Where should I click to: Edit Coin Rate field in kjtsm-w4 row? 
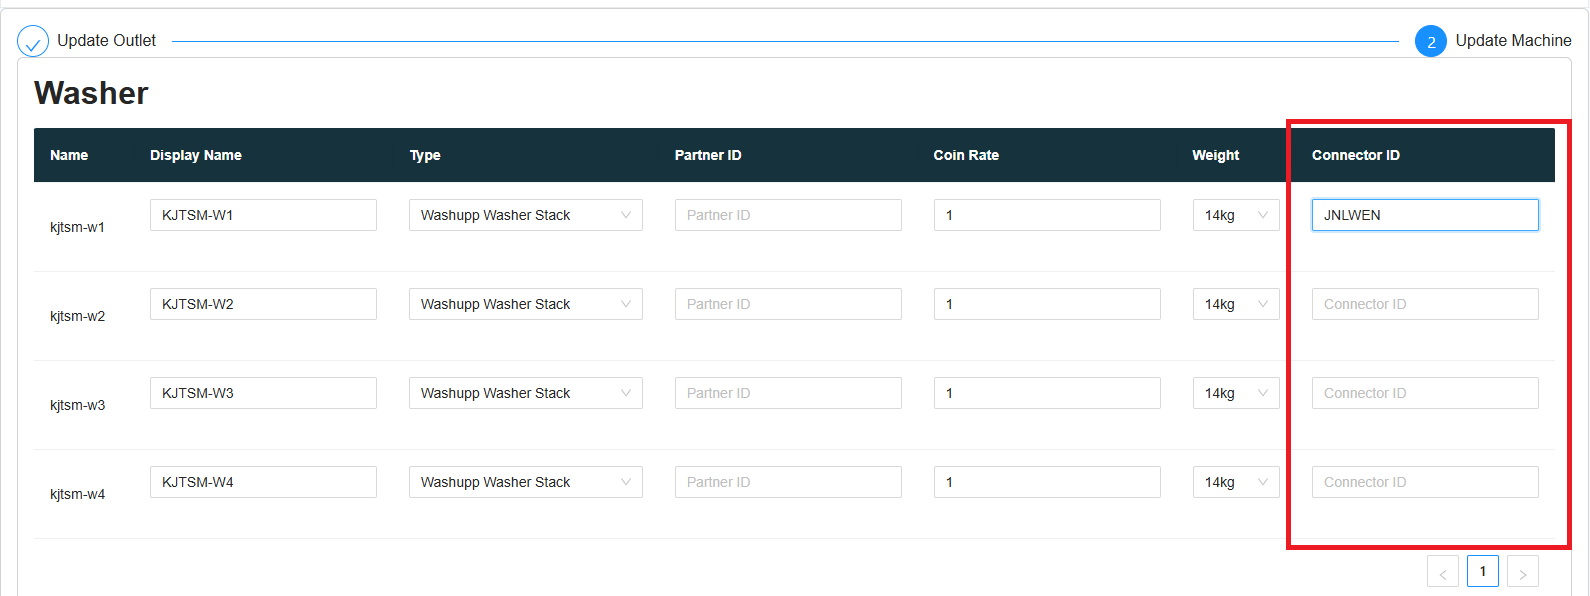coord(1047,482)
